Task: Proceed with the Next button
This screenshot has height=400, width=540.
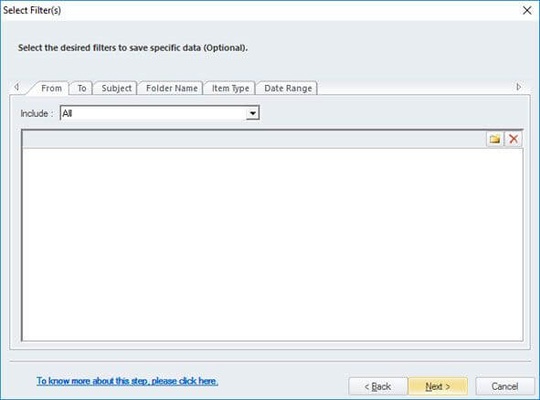Action: pyautogui.click(x=438, y=386)
